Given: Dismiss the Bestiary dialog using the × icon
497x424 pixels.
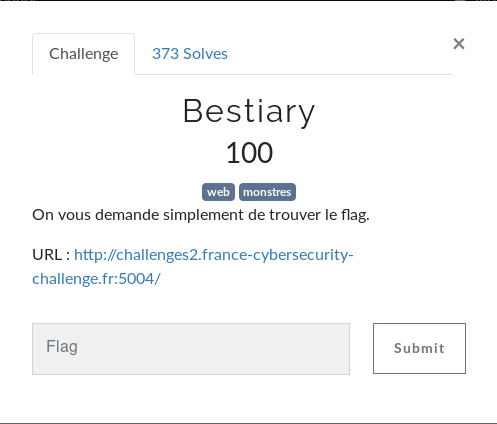Looking at the screenshot, I should [459, 44].
